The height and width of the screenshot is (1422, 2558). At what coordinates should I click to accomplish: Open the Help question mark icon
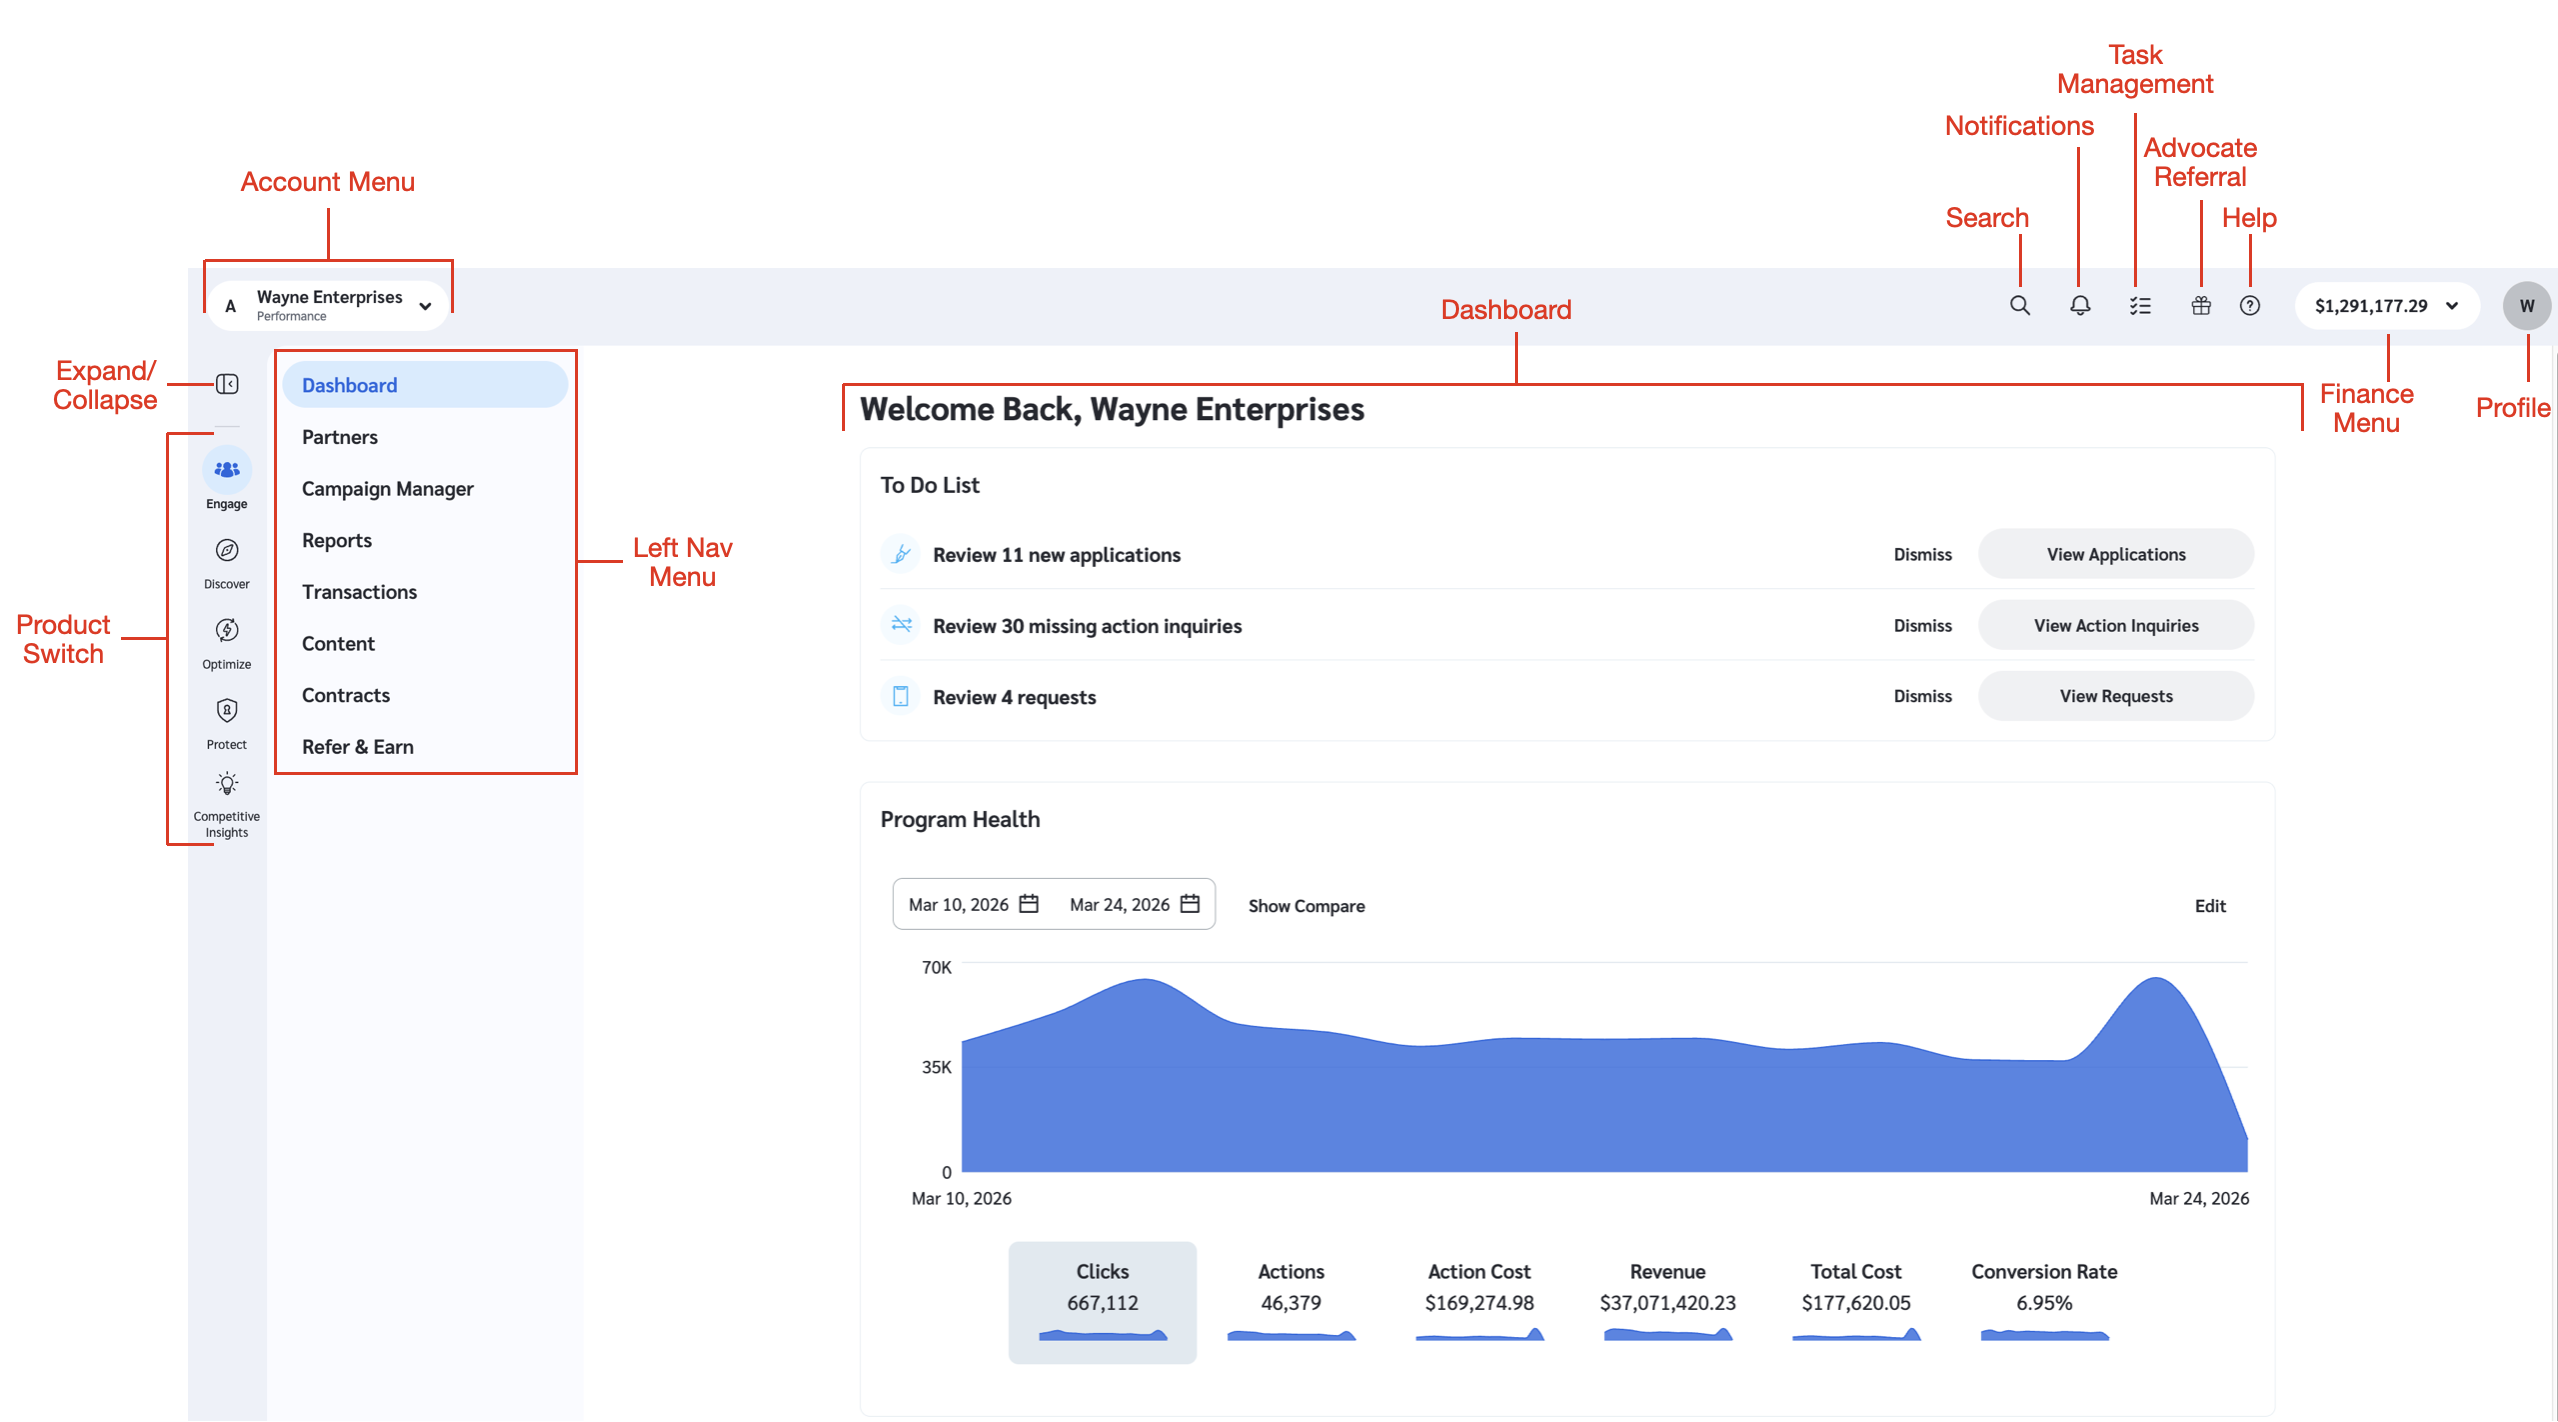click(x=2249, y=306)
